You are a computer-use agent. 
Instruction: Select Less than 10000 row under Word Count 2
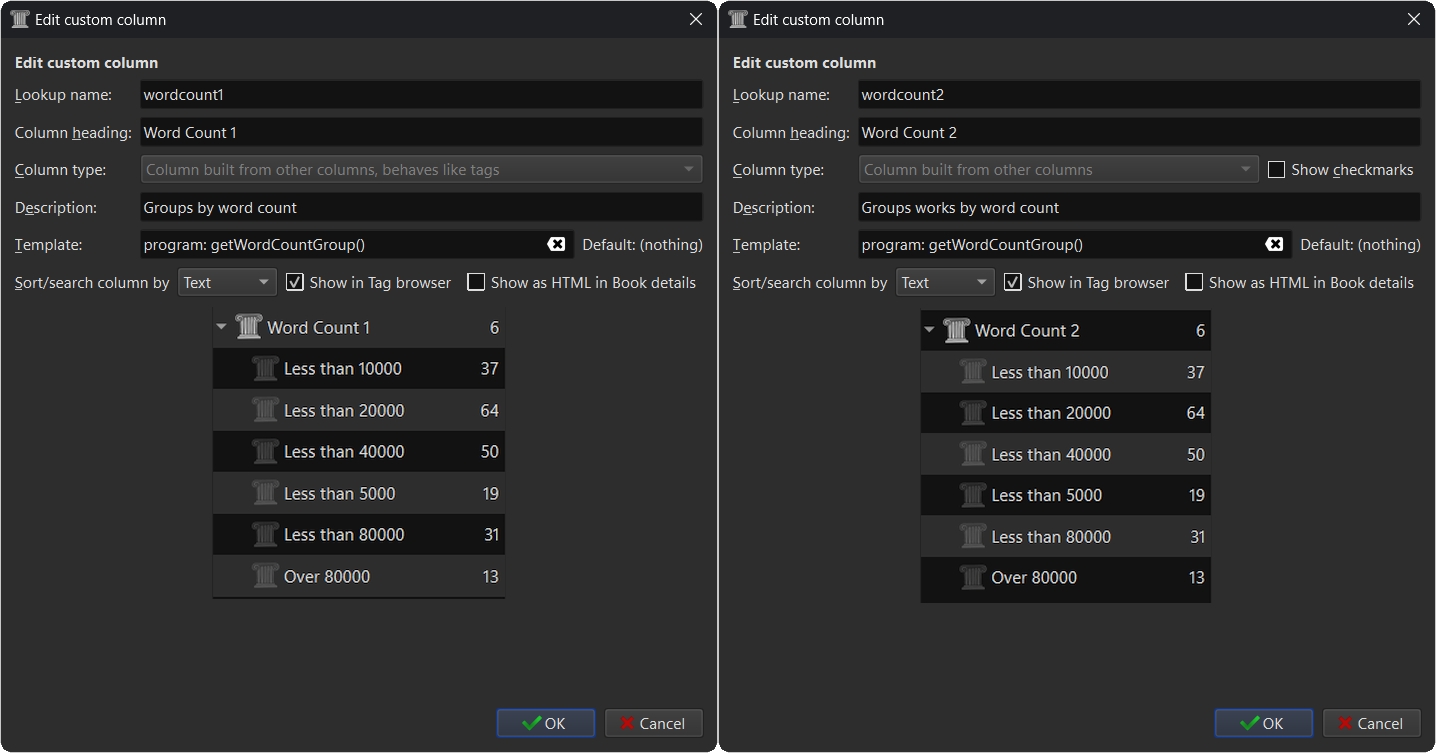tap(1066, 372)
